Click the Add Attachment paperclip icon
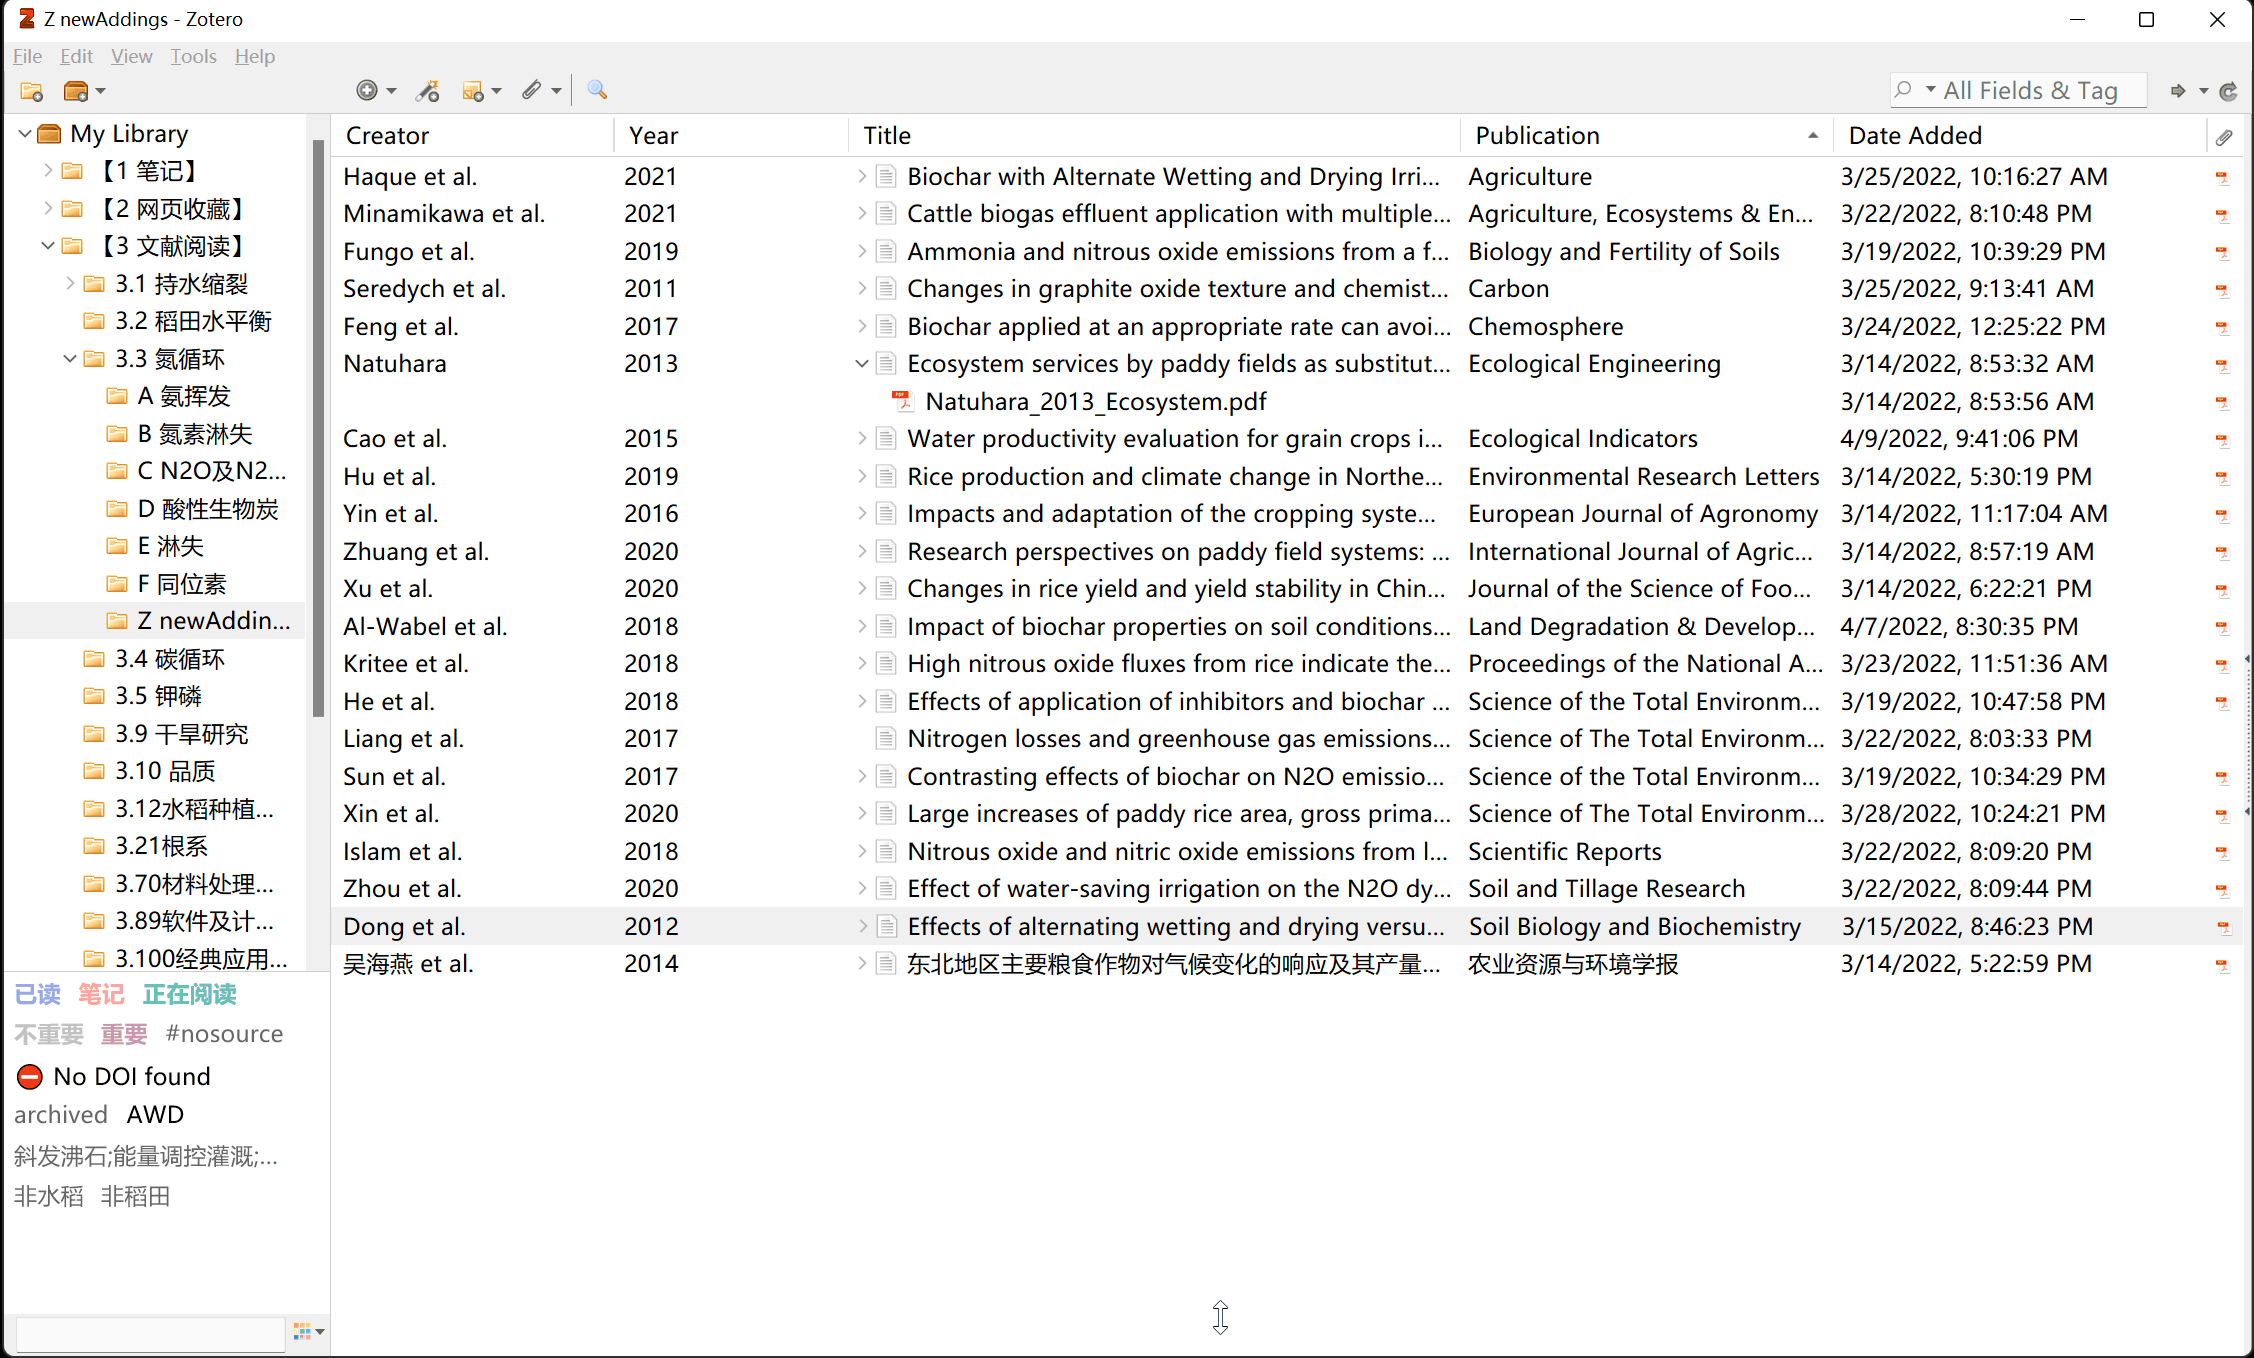The width and height of the screenshot is (2254, 1358). (x=532, y=91)
